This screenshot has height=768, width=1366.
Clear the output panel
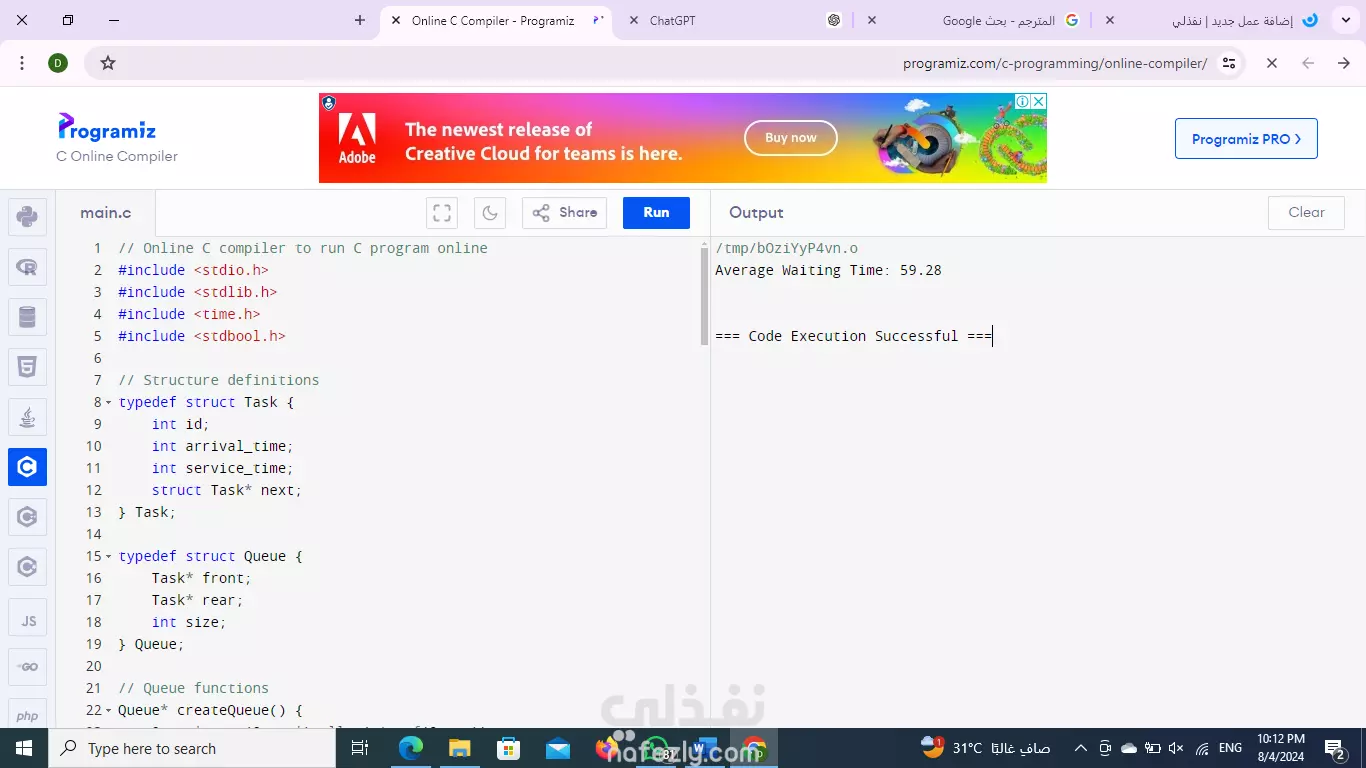click(1306, 213)
